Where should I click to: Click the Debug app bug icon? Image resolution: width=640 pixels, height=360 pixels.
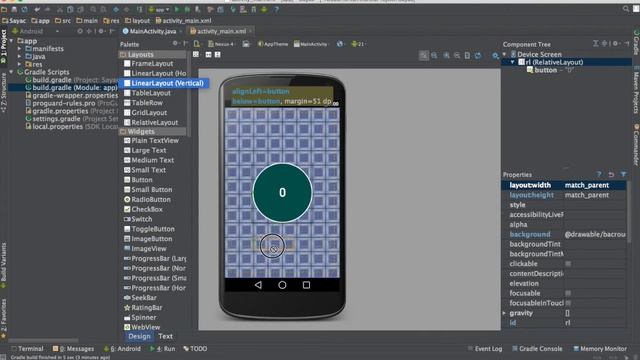coord(187,9)
